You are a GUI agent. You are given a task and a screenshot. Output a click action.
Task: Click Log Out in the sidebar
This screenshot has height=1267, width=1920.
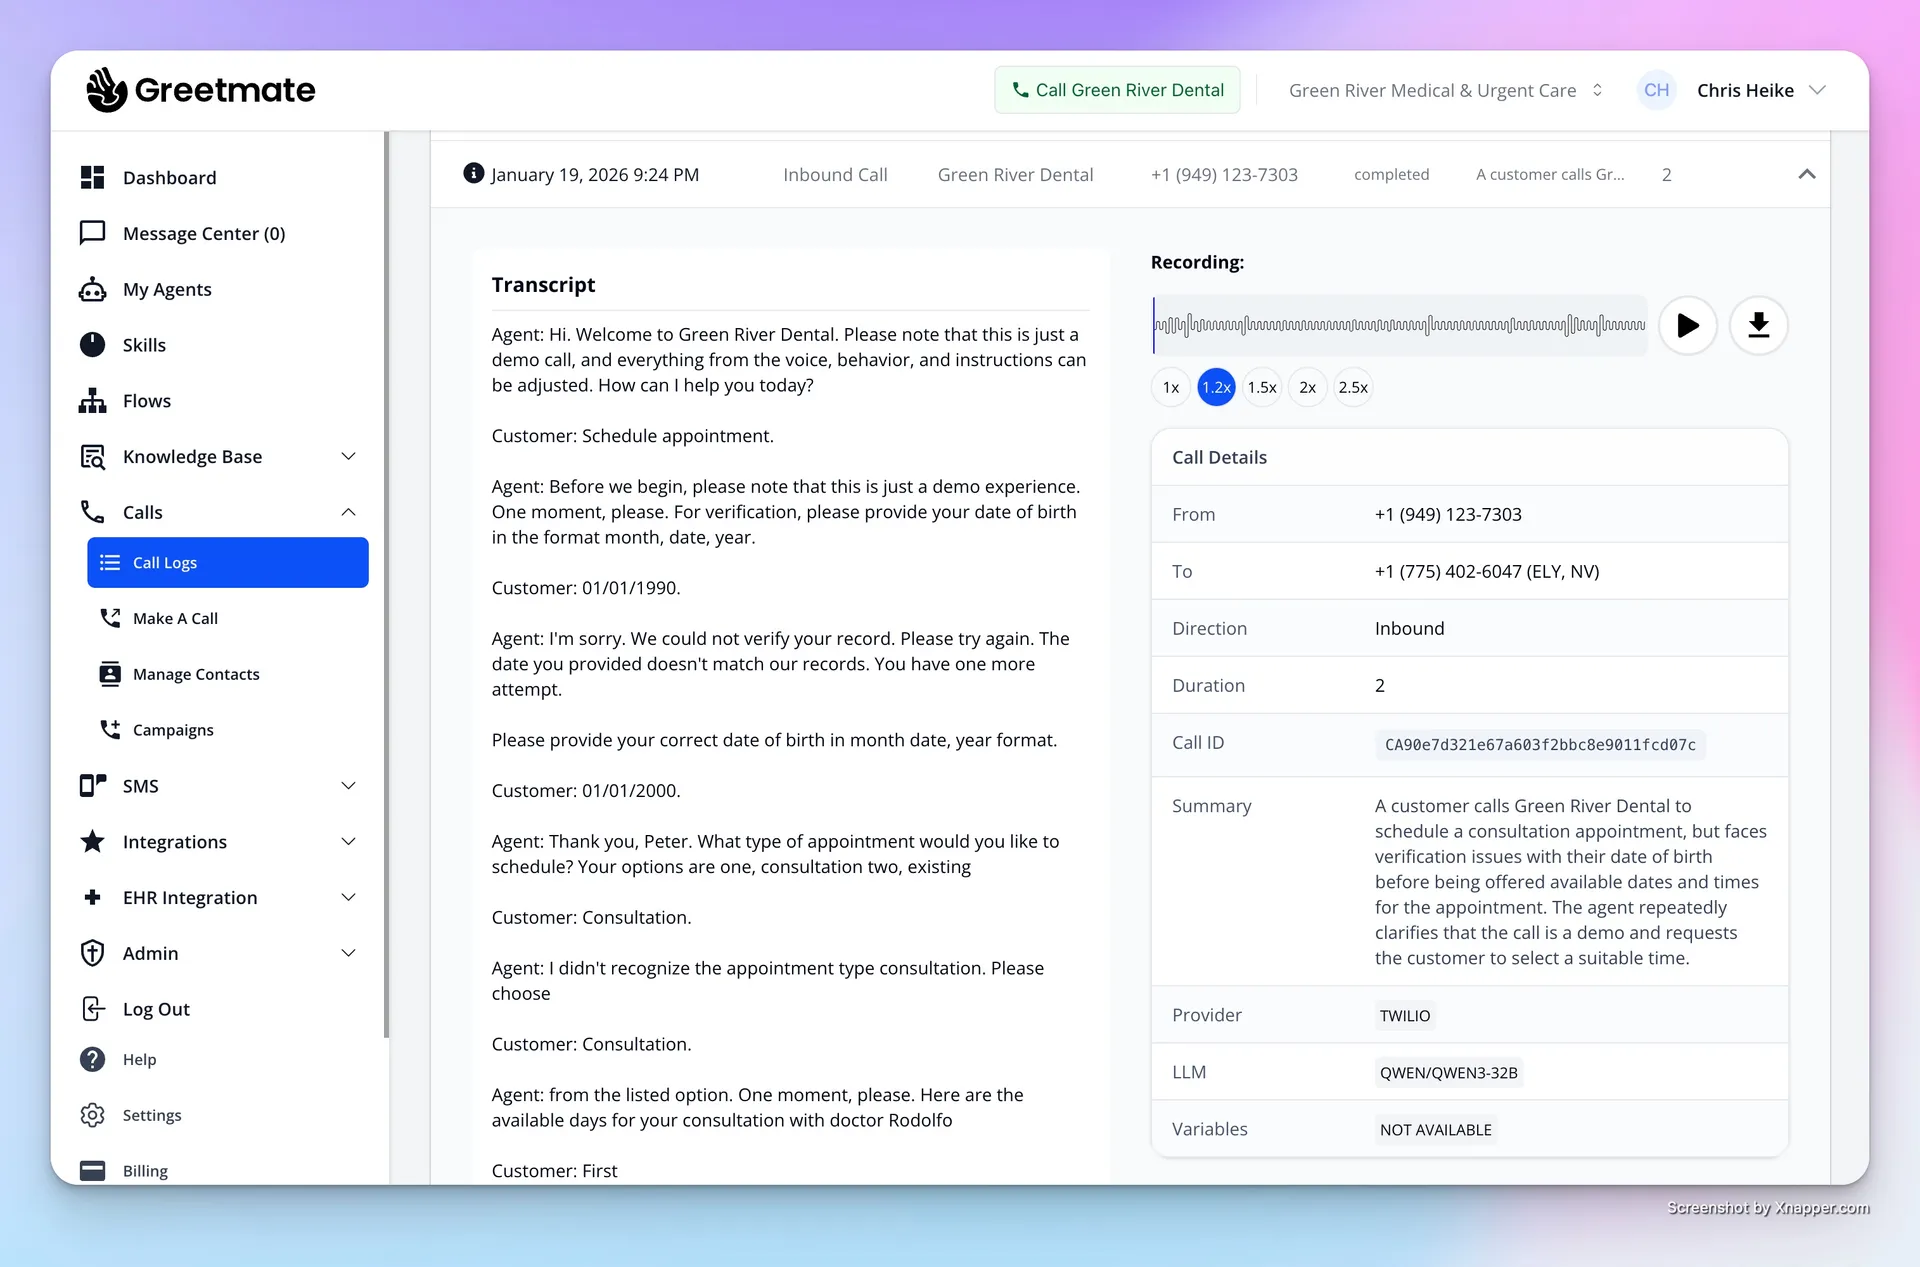[156, 1008]
